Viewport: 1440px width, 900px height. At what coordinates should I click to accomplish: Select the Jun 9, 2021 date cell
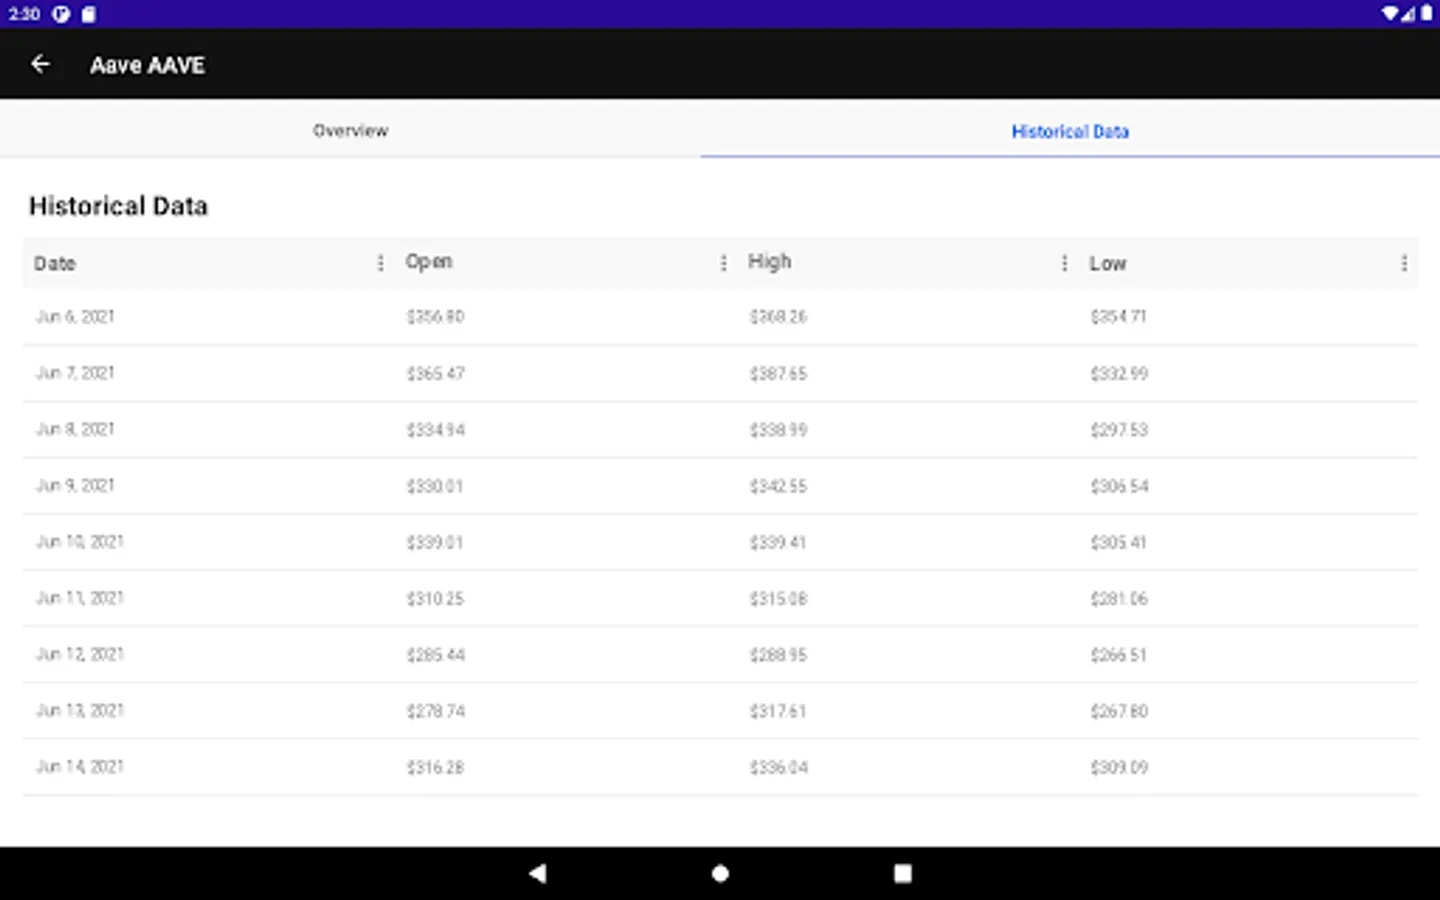point(75,485)
